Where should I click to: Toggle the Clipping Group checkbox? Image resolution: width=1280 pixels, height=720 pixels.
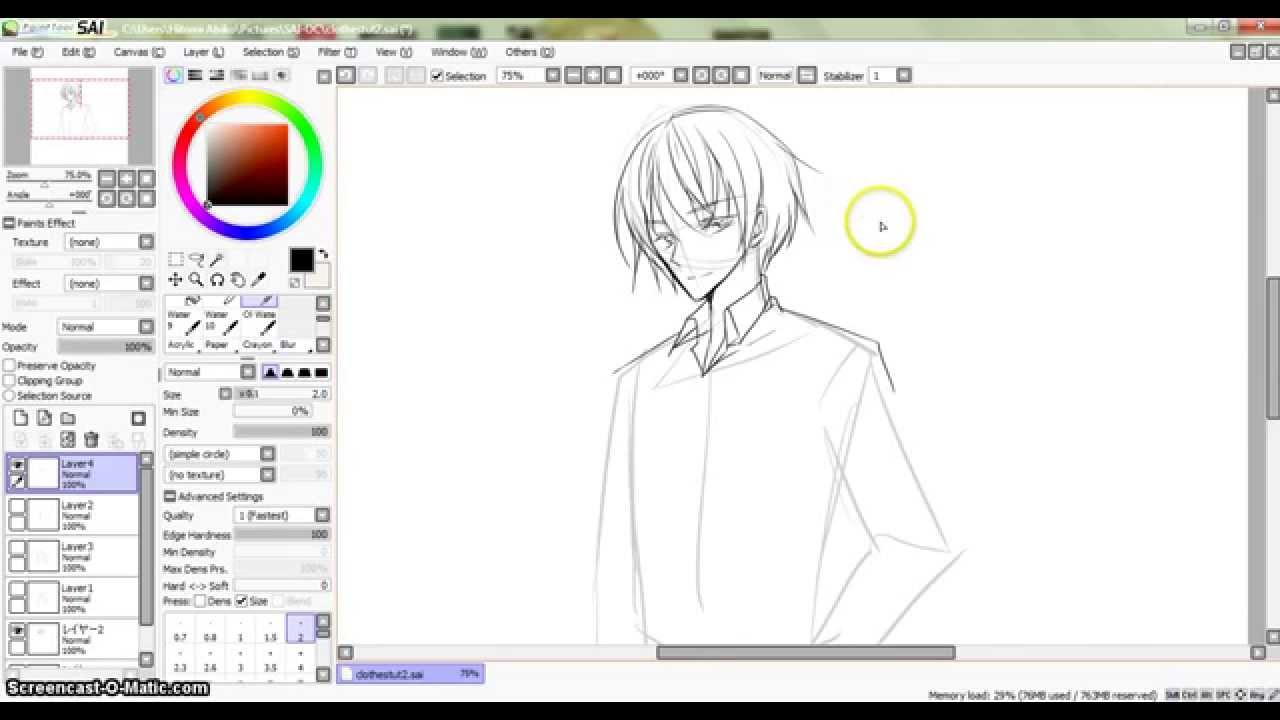point(8,381)
